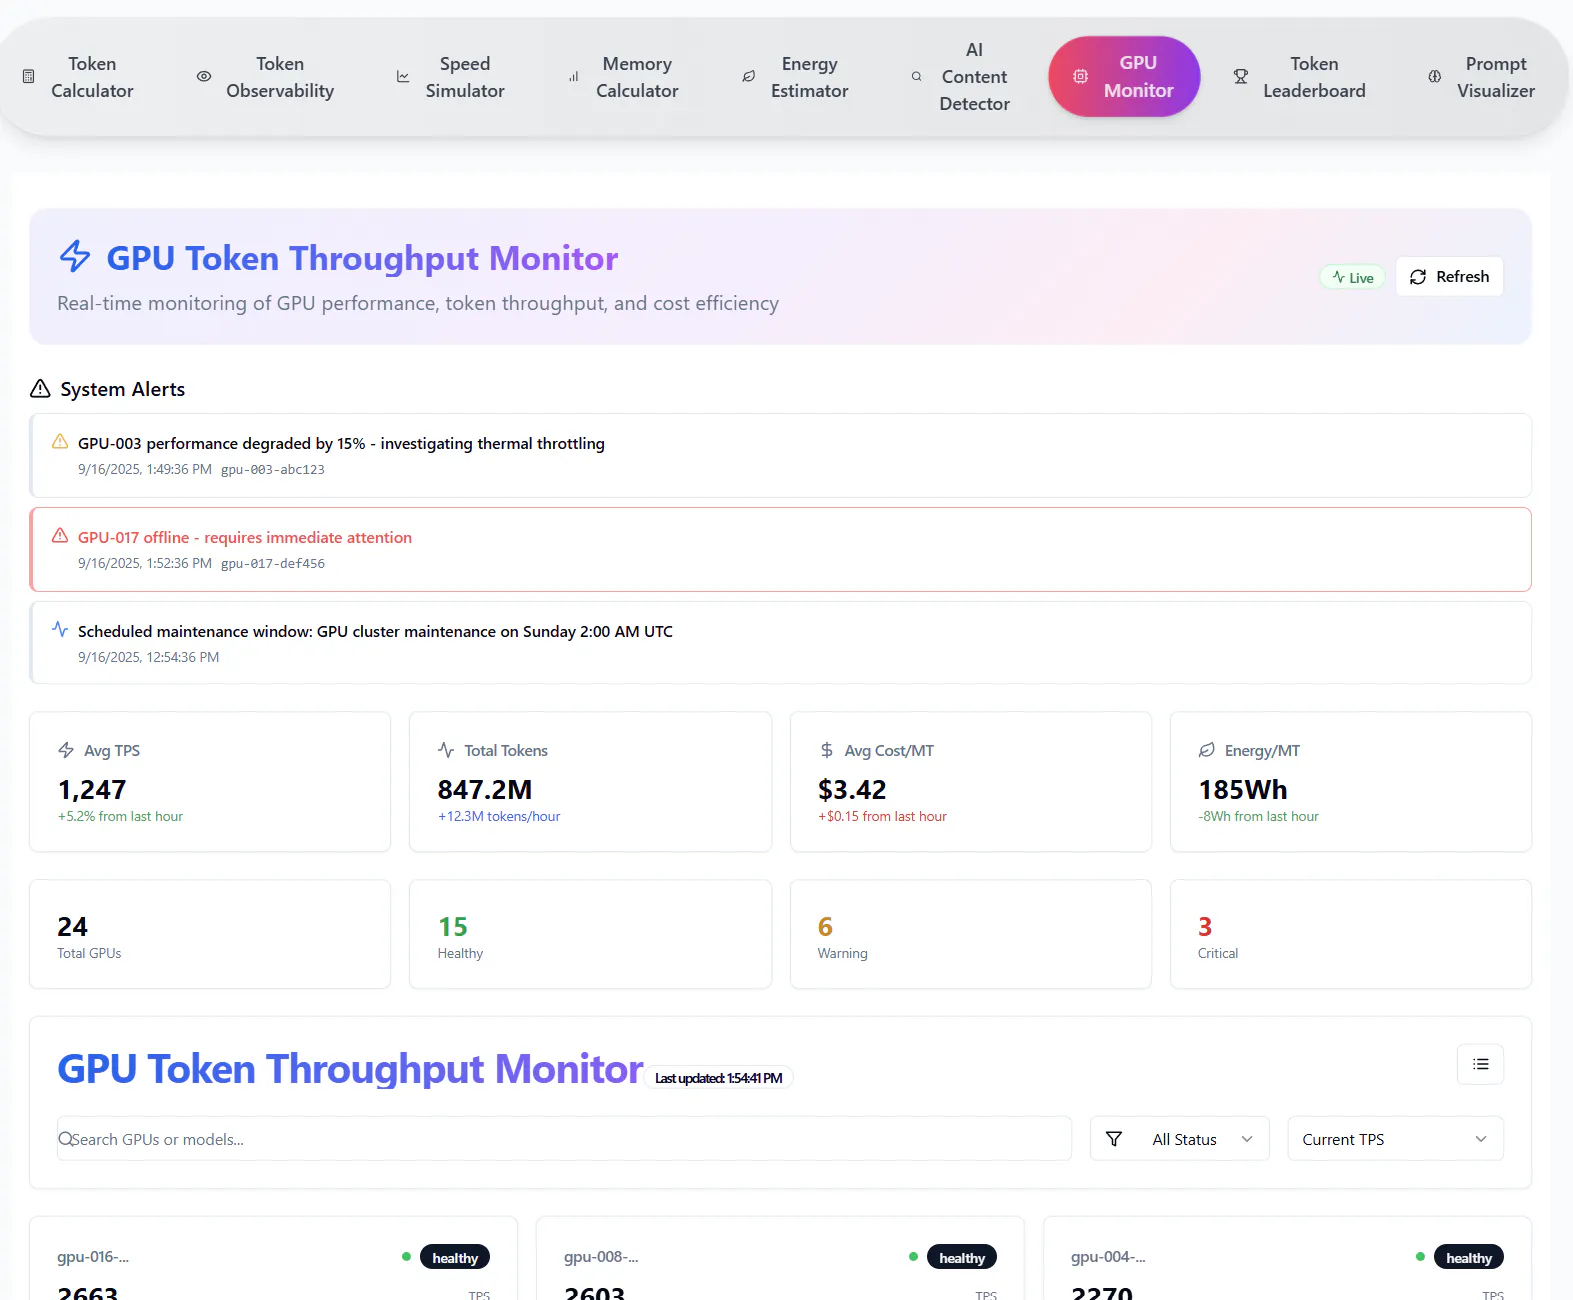The height and width of the screenshot is (1300, 1573).
Task: Toggle the list view button
Action: coord(1481,1064)
